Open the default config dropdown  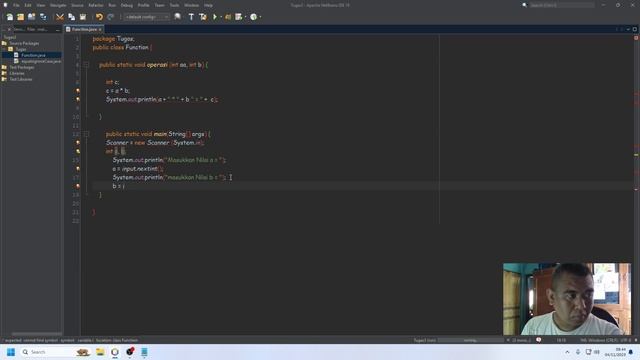(147, 17)
